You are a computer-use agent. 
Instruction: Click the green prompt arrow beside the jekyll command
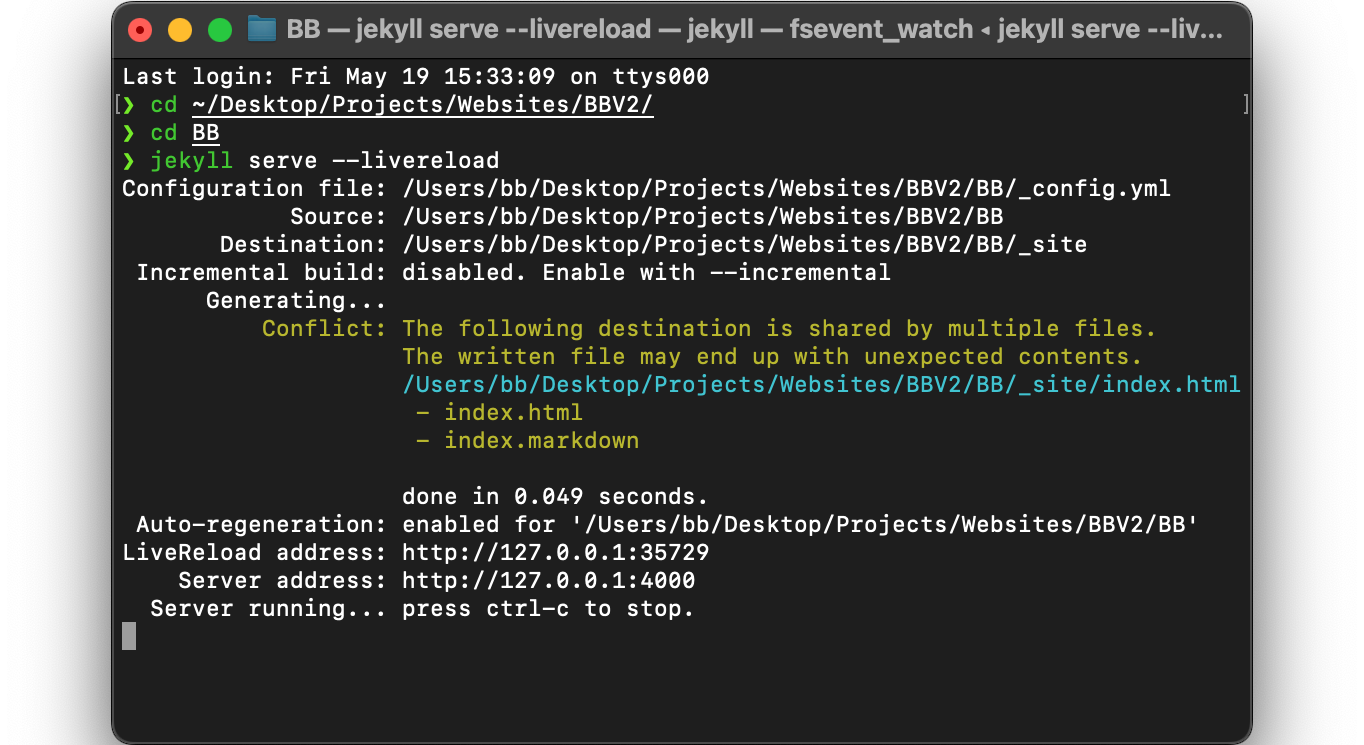(x=128, y=160)
